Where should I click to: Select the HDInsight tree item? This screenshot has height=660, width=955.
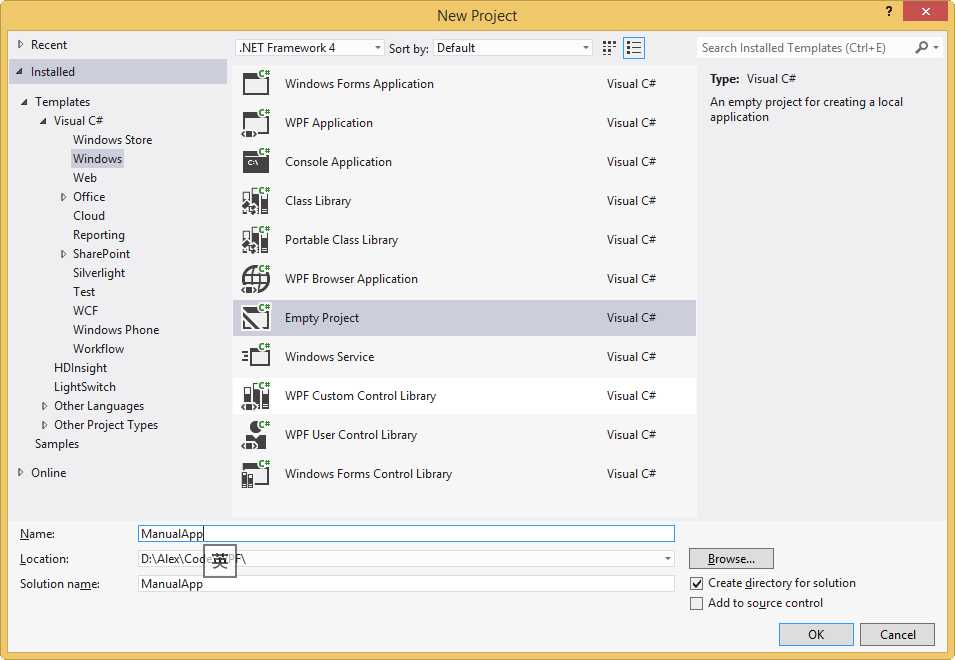[x=80, y=368]
